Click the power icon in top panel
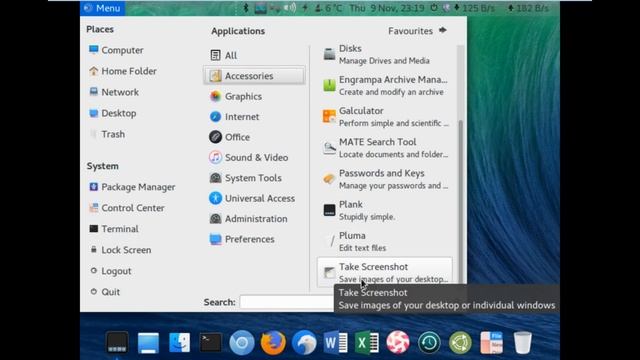 [x=434, y=8]
